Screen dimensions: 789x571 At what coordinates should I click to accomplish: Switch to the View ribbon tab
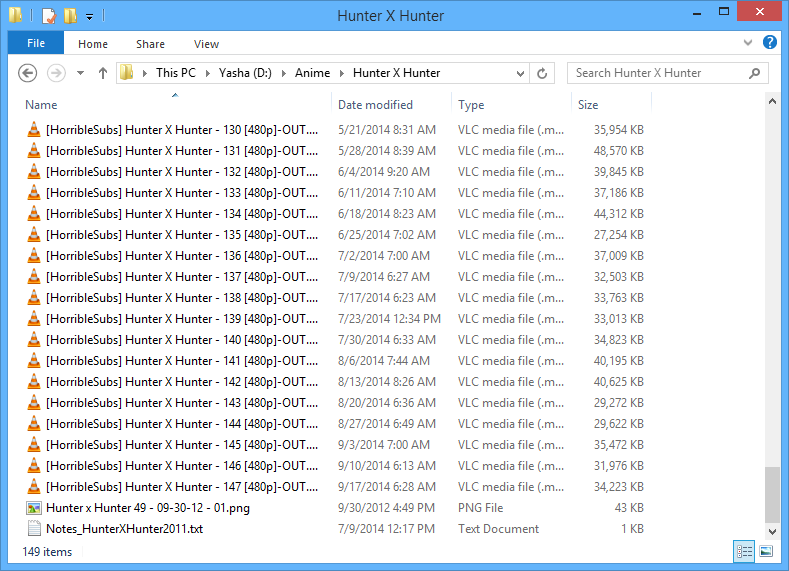(x=206, y=44)
